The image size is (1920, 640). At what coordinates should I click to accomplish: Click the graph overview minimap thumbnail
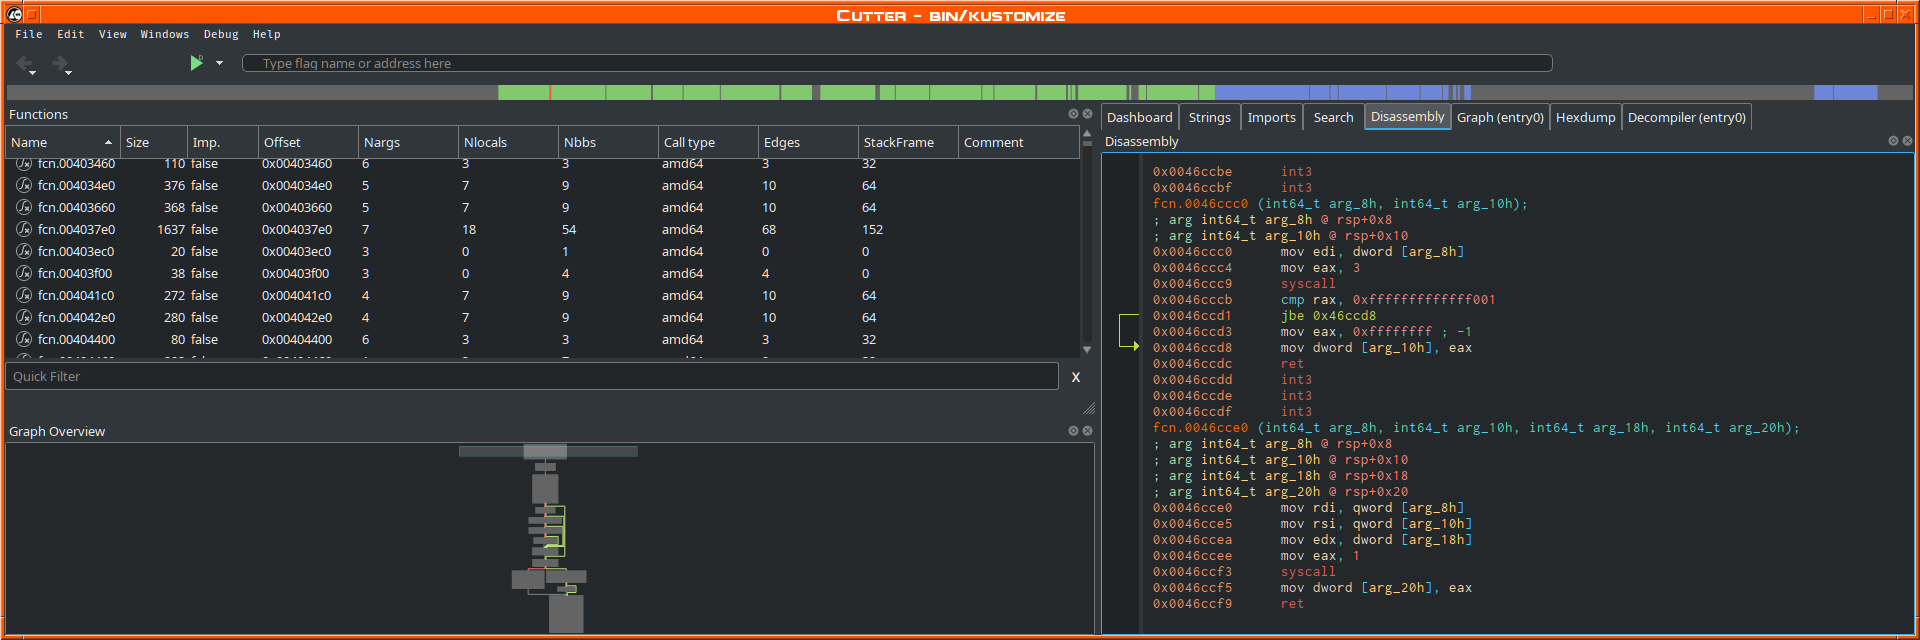click(x=549, y=538)
